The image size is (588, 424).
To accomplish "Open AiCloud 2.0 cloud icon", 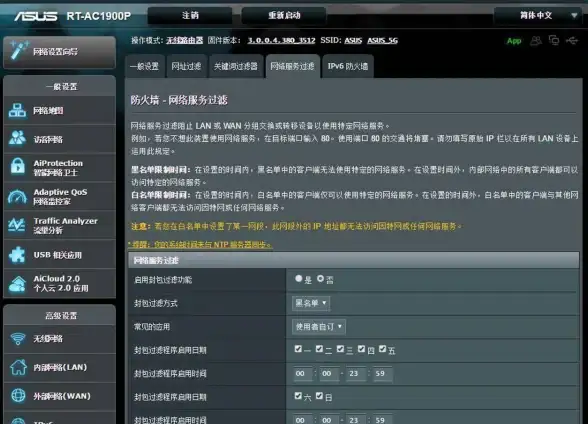I will [x=17, y=284].
